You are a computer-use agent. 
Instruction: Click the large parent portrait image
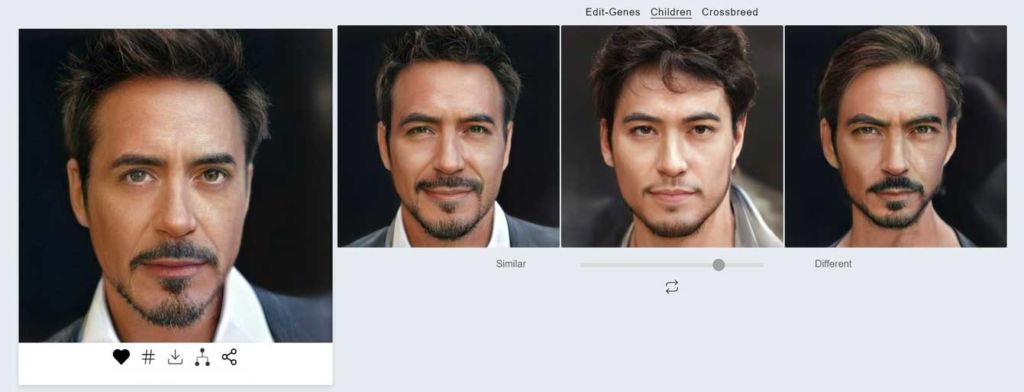175,186
